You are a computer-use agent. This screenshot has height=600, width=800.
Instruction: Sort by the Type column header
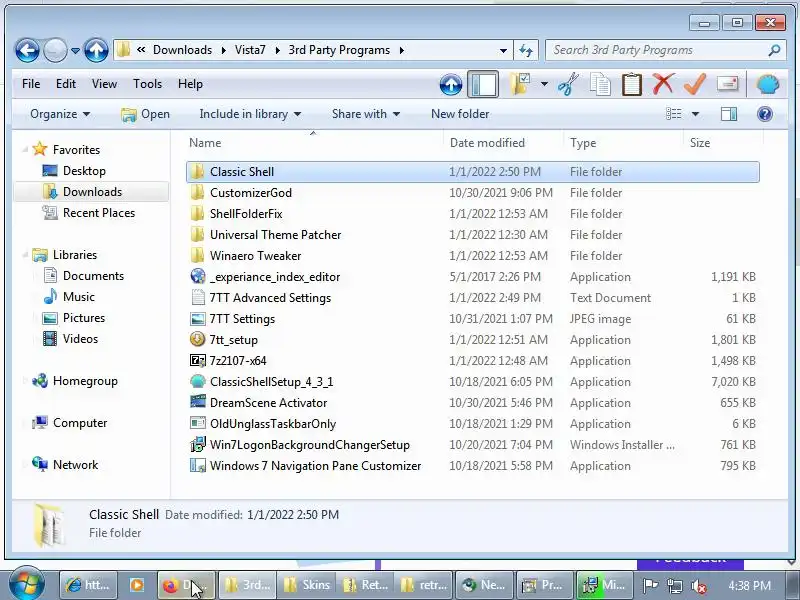pyautogui.click(x=623, y=143)
